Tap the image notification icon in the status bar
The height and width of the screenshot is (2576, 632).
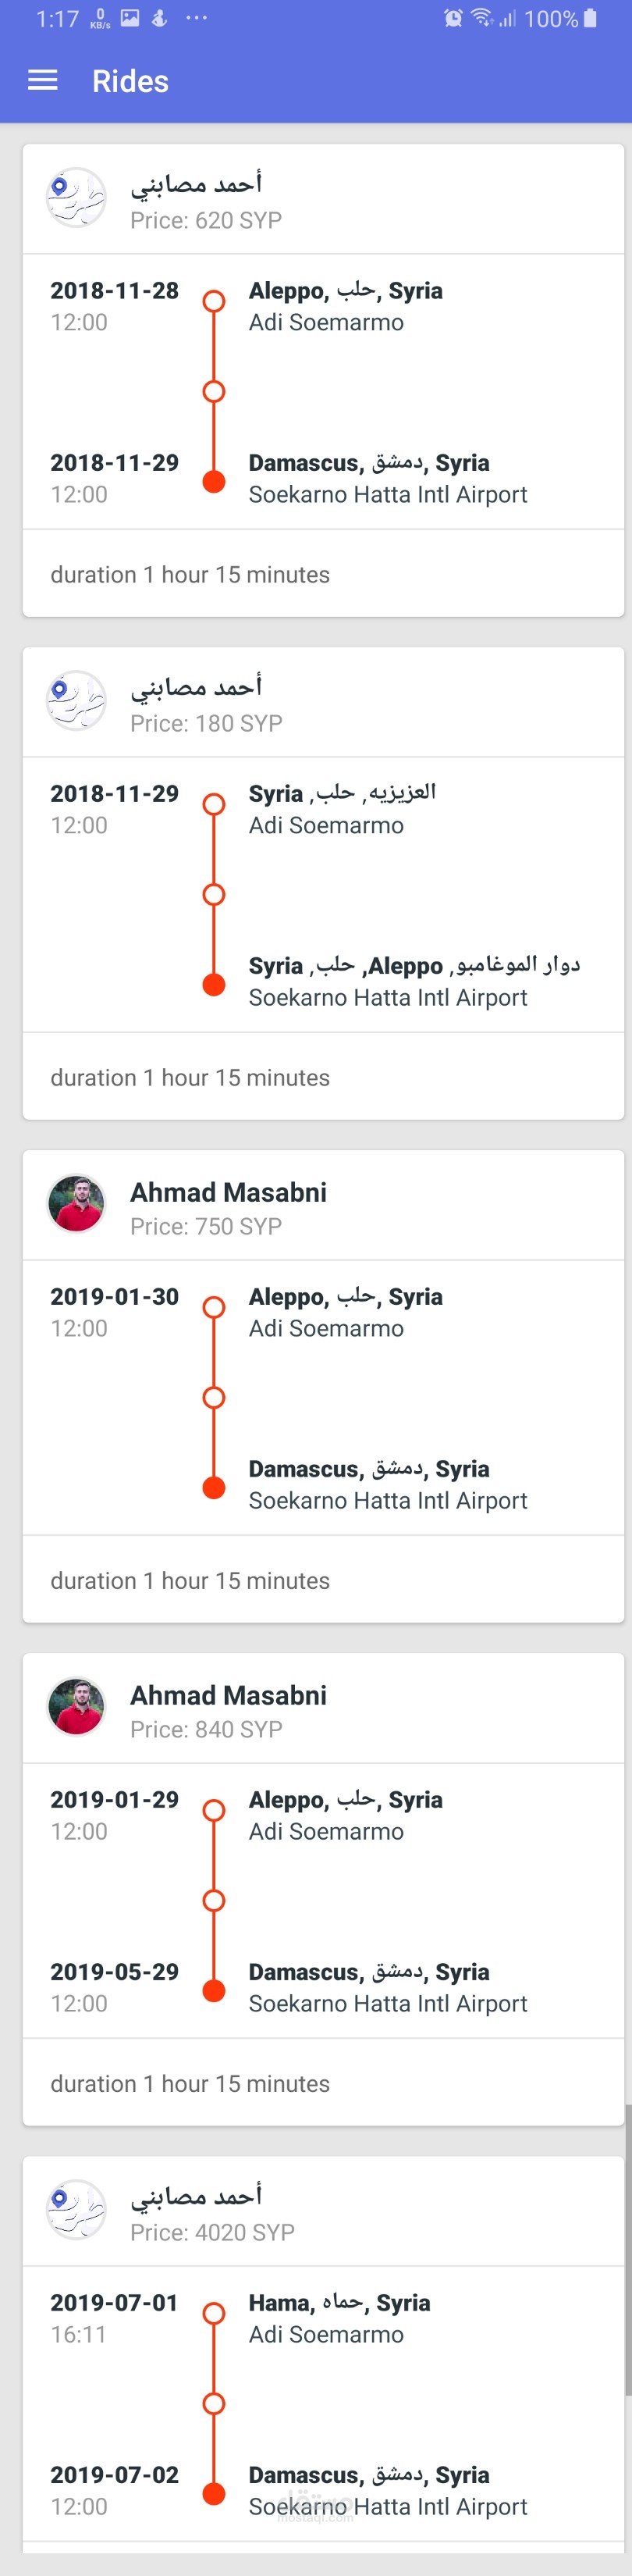click(x=130, y=18)
